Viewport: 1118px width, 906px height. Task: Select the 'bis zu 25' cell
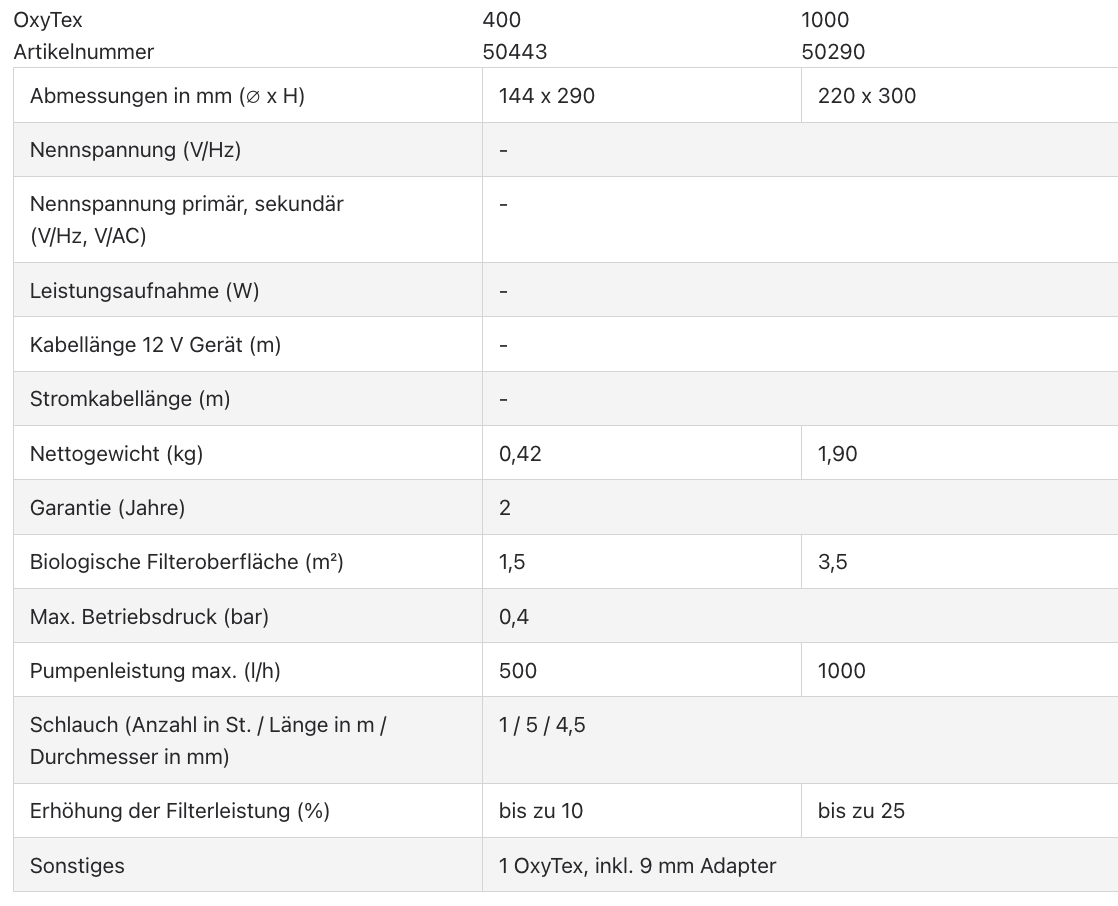pos(860,811)
